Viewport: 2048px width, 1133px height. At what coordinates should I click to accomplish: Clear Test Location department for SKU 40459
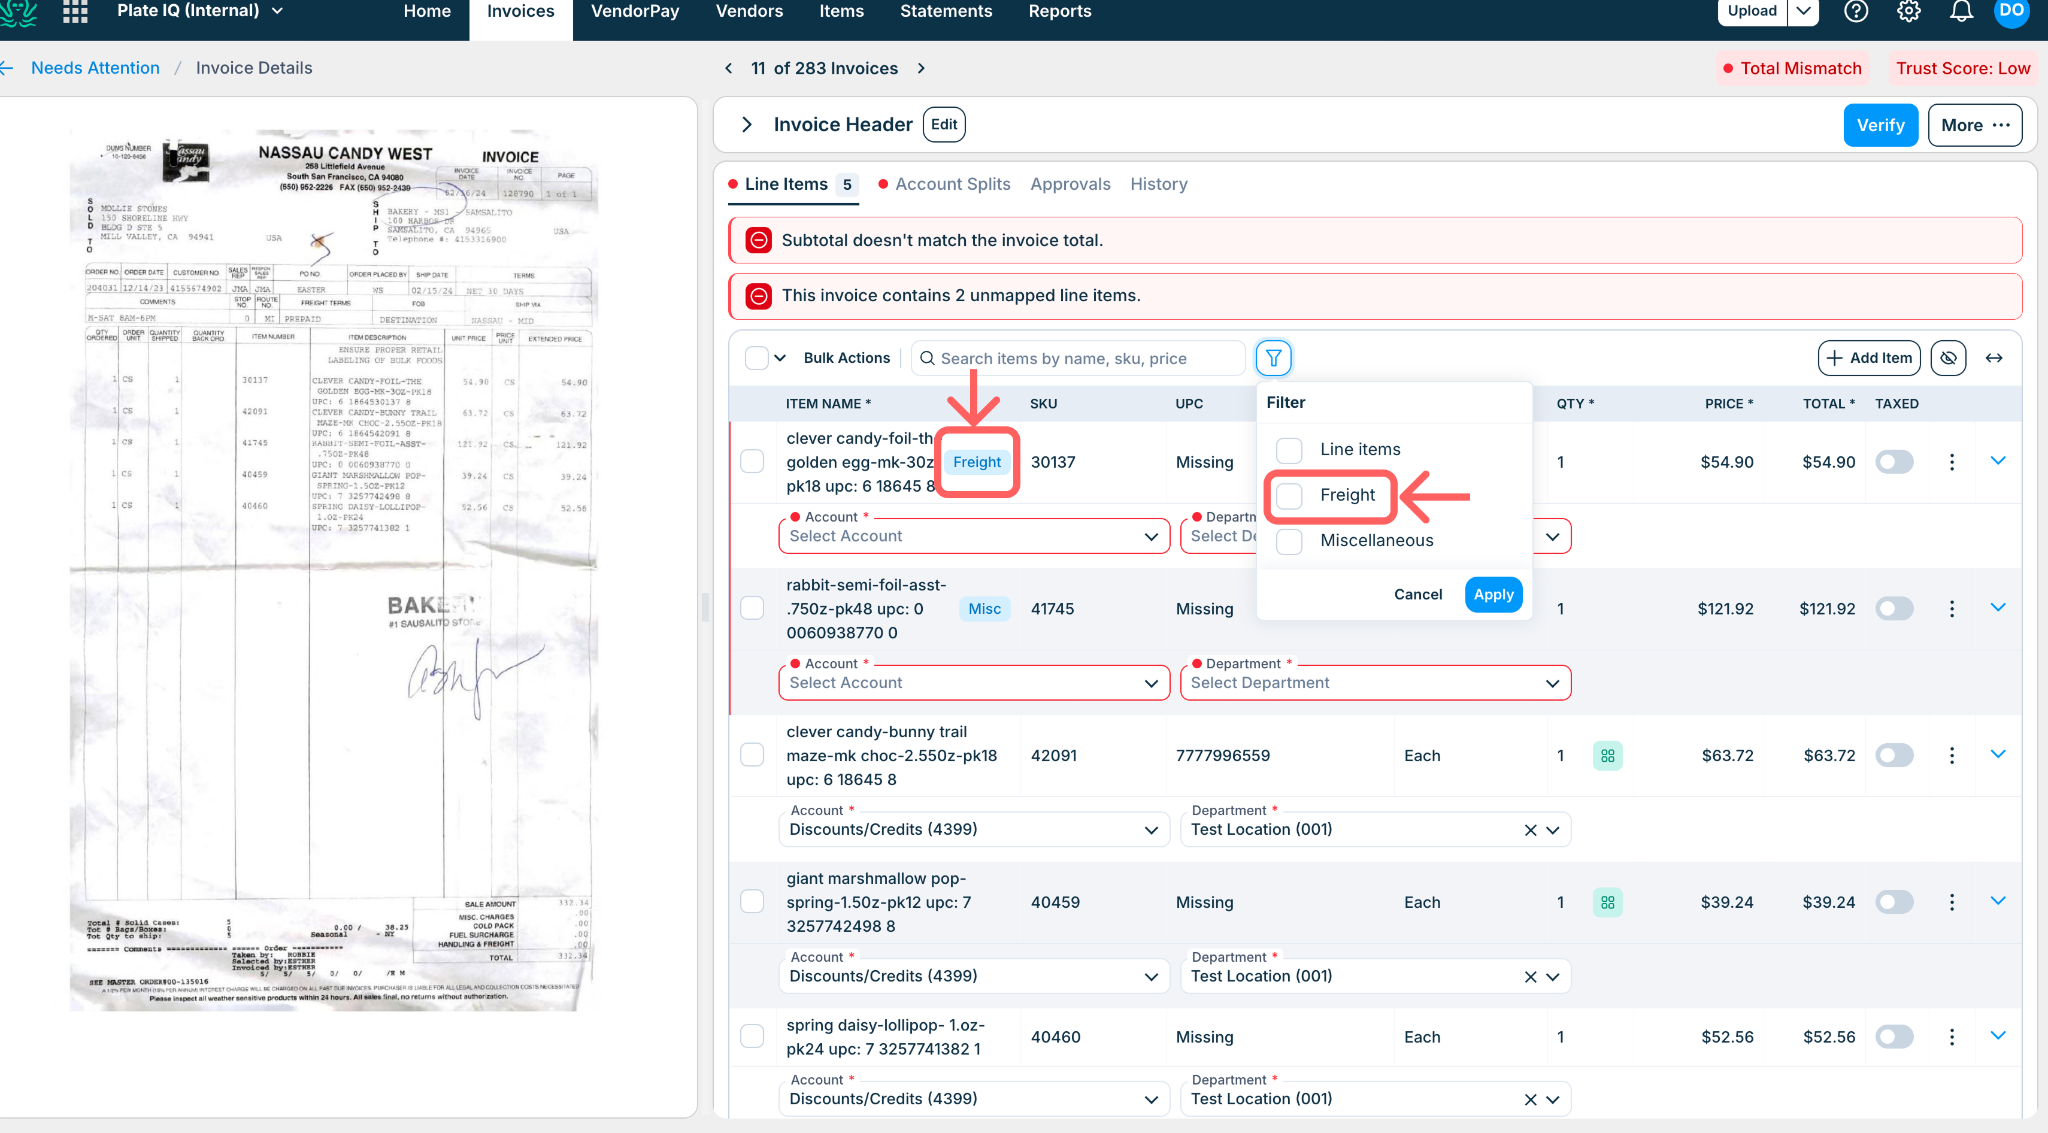(1530, 977)
